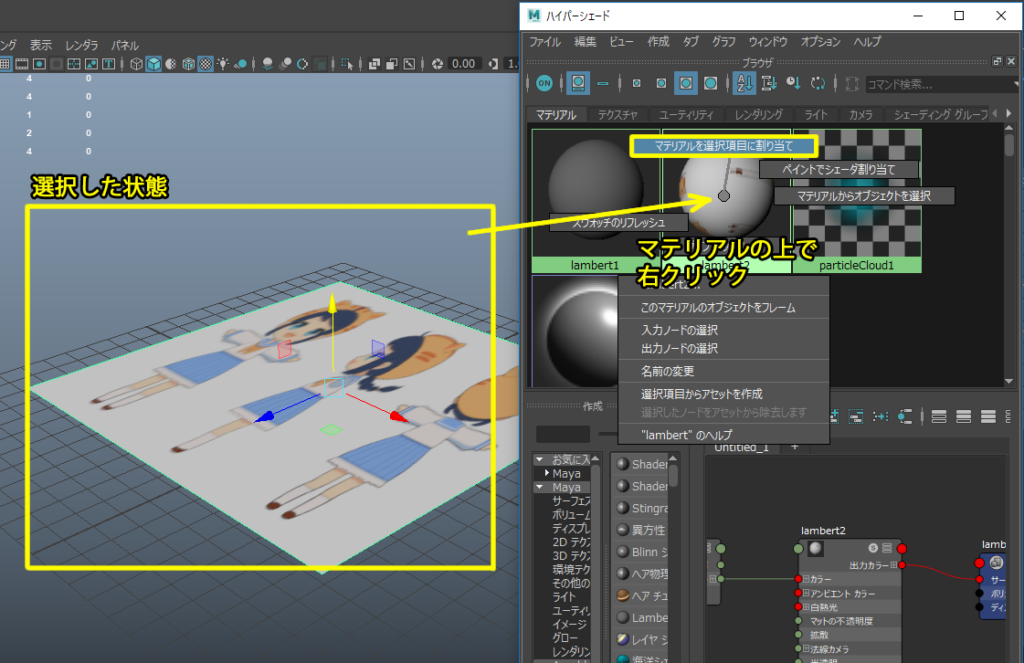This screenshot has height=663, width=1024.
Task: Toggle the ON swatch rendering button
Action: [x=544, y=83]
